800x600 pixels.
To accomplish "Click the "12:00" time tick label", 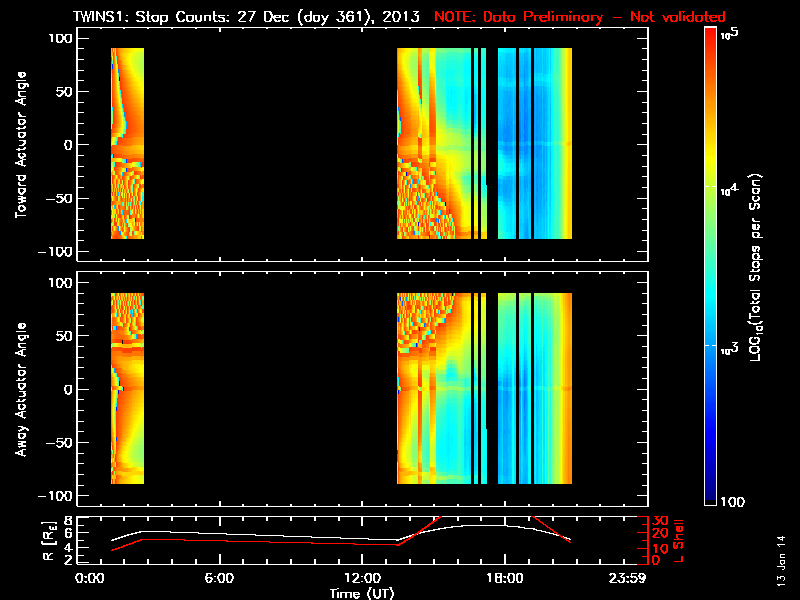I will pyautogui.click(x=362, y=579).
